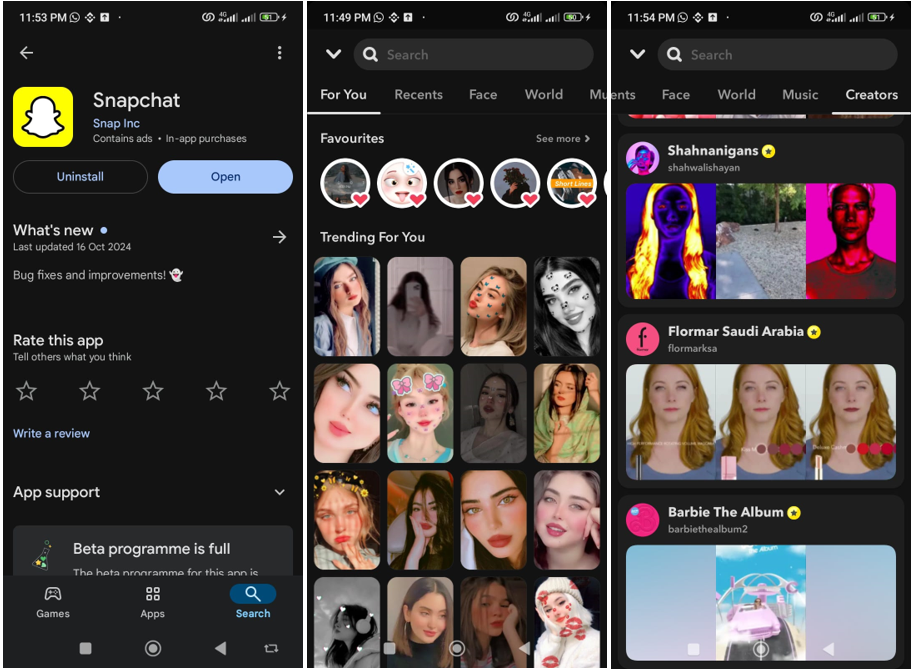This screenshot has height=672, width=915.
Task: Tap the Barbie The Album creator name
Action: [725, 512]
